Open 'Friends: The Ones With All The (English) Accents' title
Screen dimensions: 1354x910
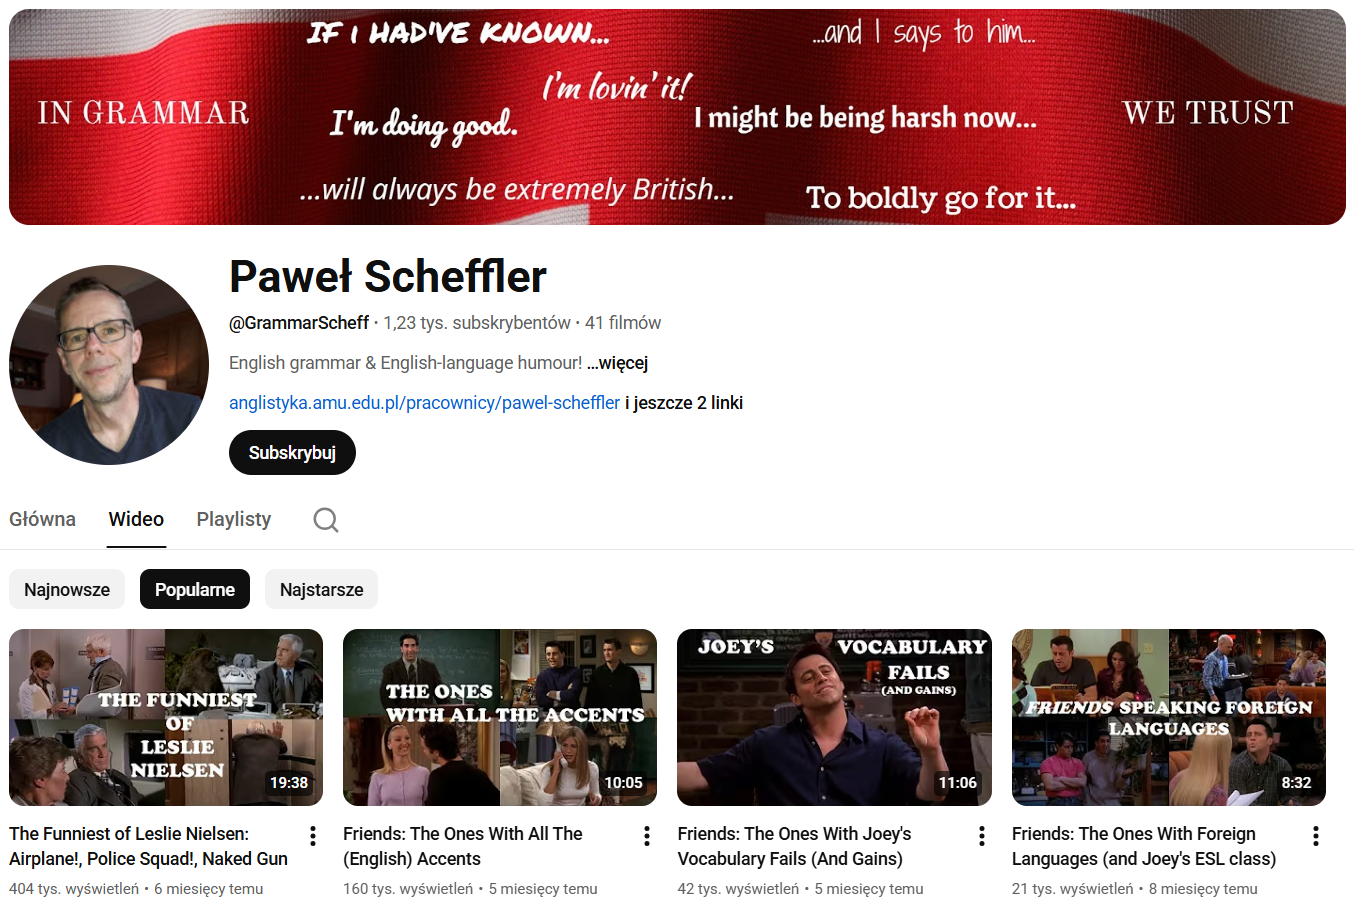[463, 846]
